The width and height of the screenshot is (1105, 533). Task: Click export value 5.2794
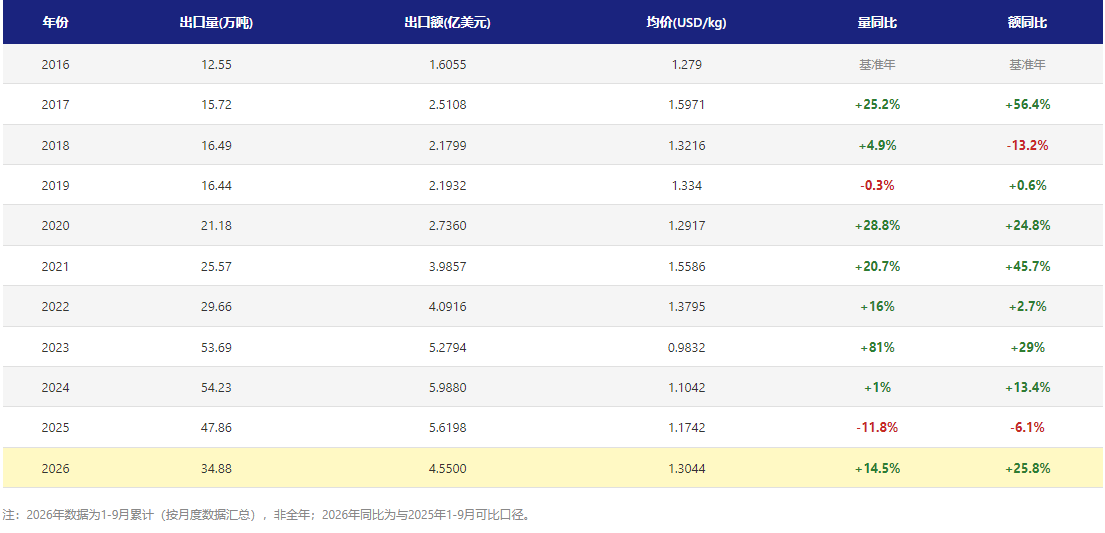coord(447,348)
